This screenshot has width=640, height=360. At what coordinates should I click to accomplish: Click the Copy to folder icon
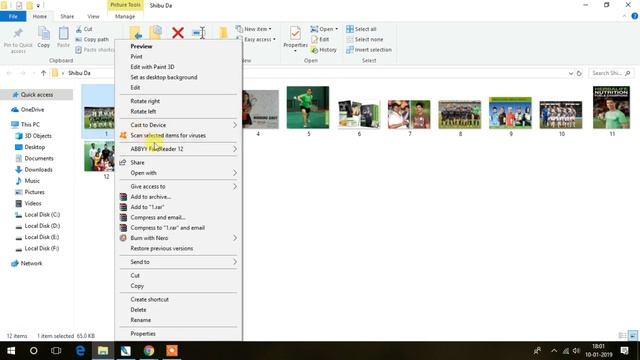pyautogui.click(x=156, y=33)
